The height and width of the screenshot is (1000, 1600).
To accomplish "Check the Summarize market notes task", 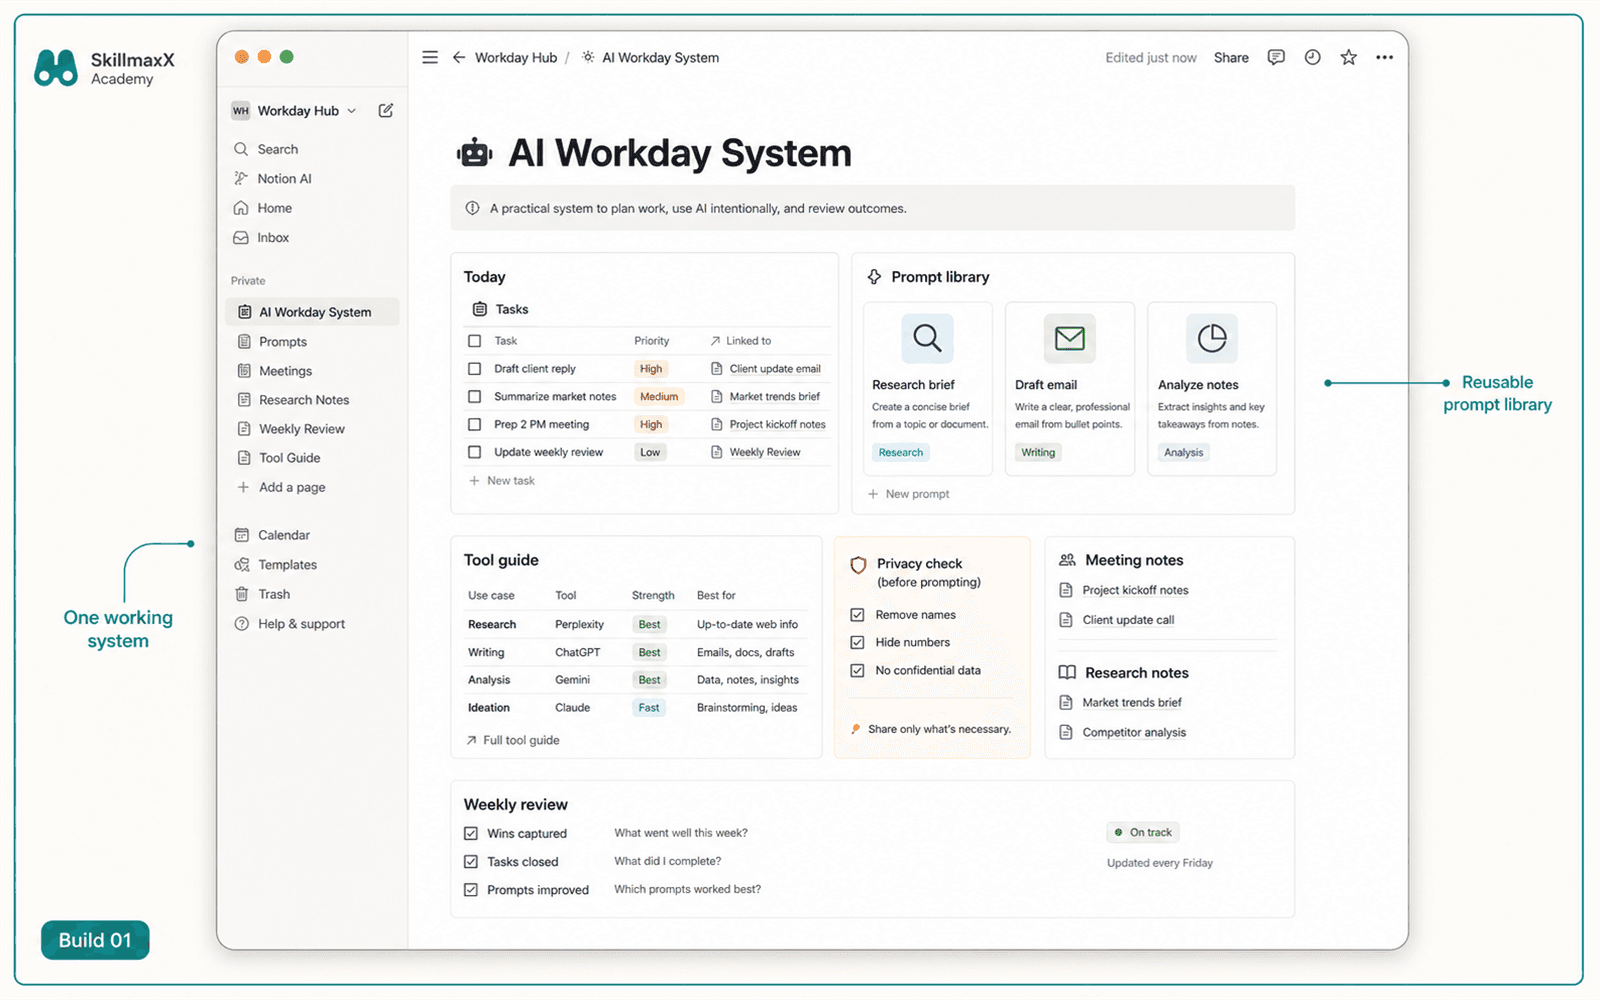I will tap(475, 397).
